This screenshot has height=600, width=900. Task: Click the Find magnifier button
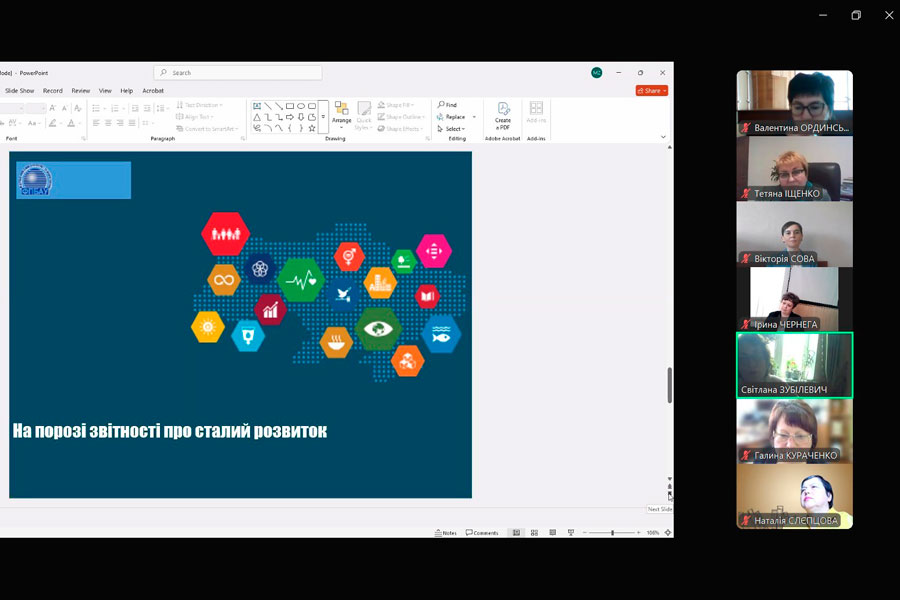click(x=447, y=104)
